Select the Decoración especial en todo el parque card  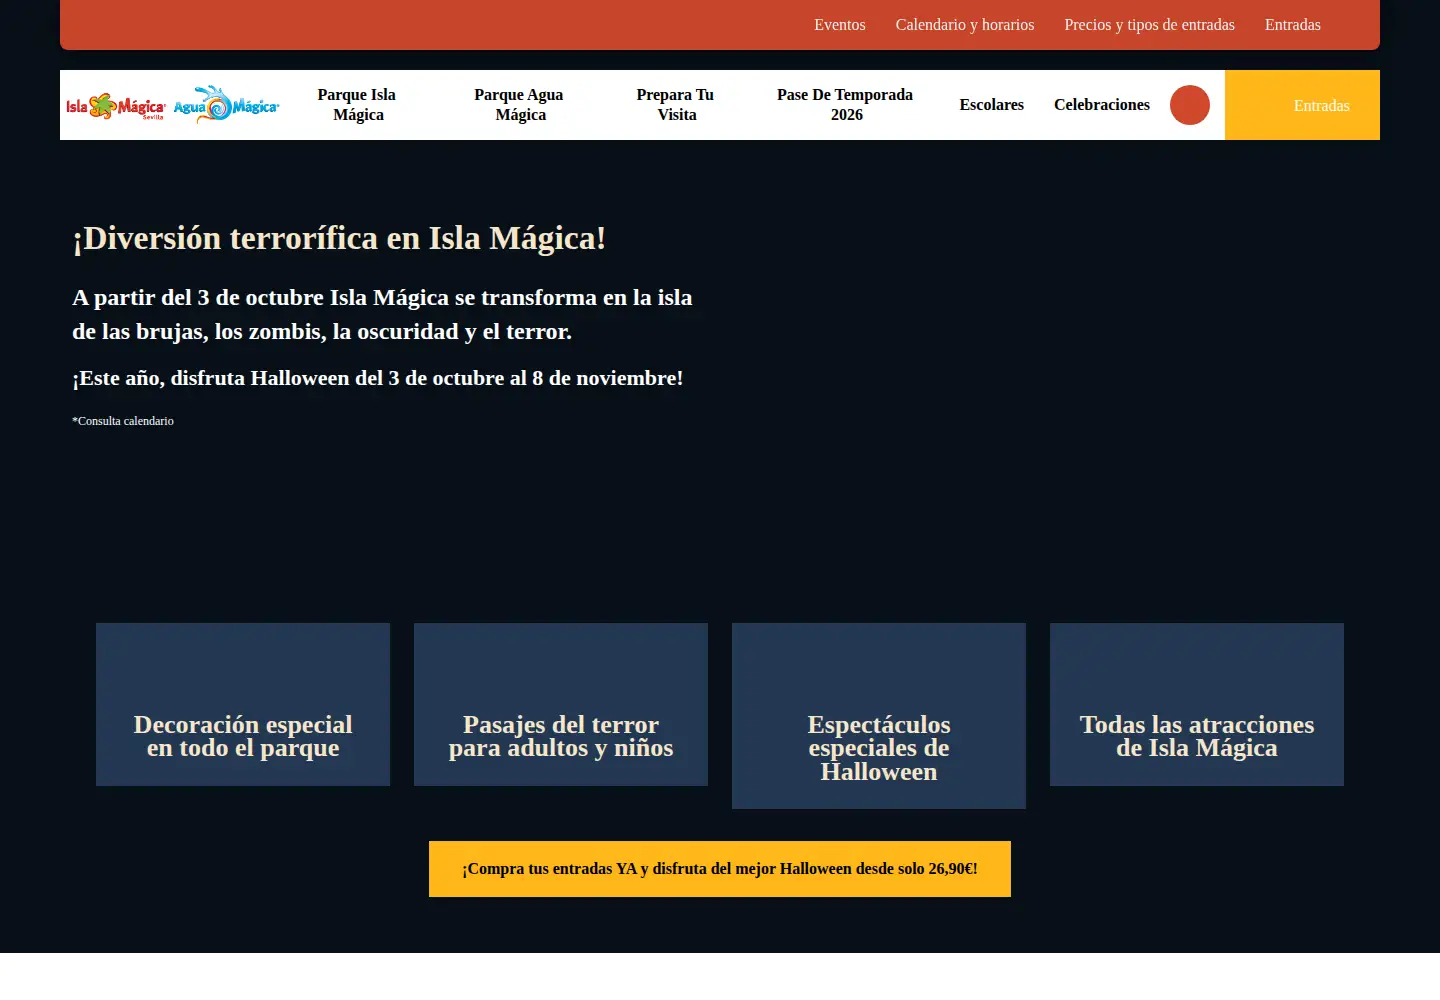click(x=243, y=705)
